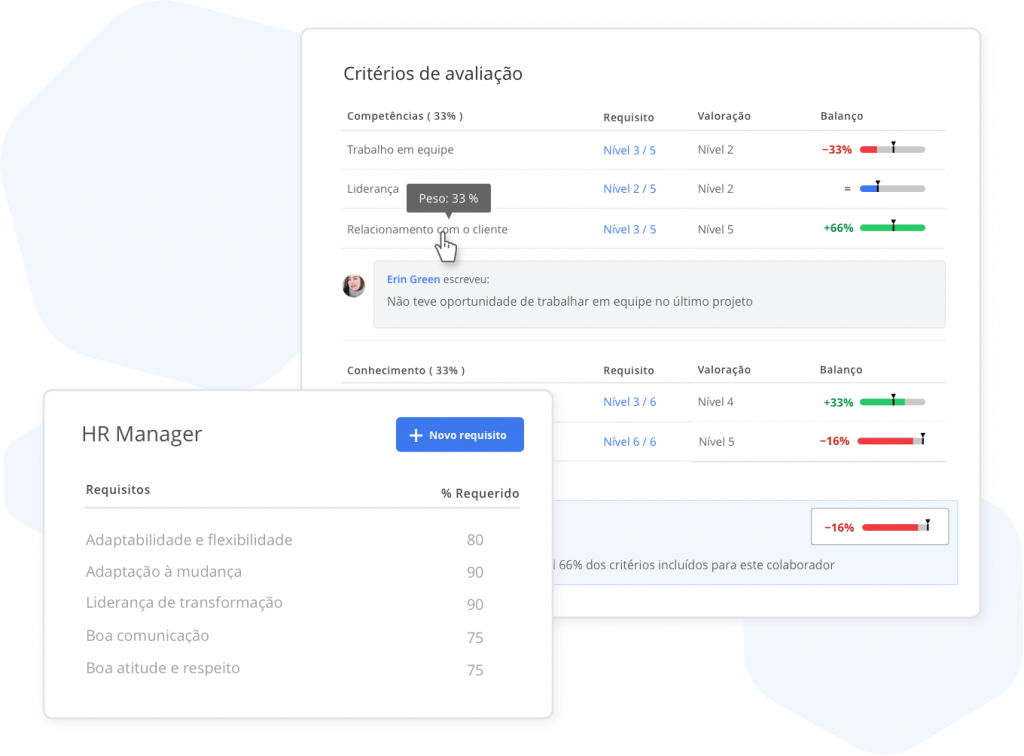This screenshot has width=1024, height=756.
Task: Select the Boa comunicação requirement
Action: point(148,636)
